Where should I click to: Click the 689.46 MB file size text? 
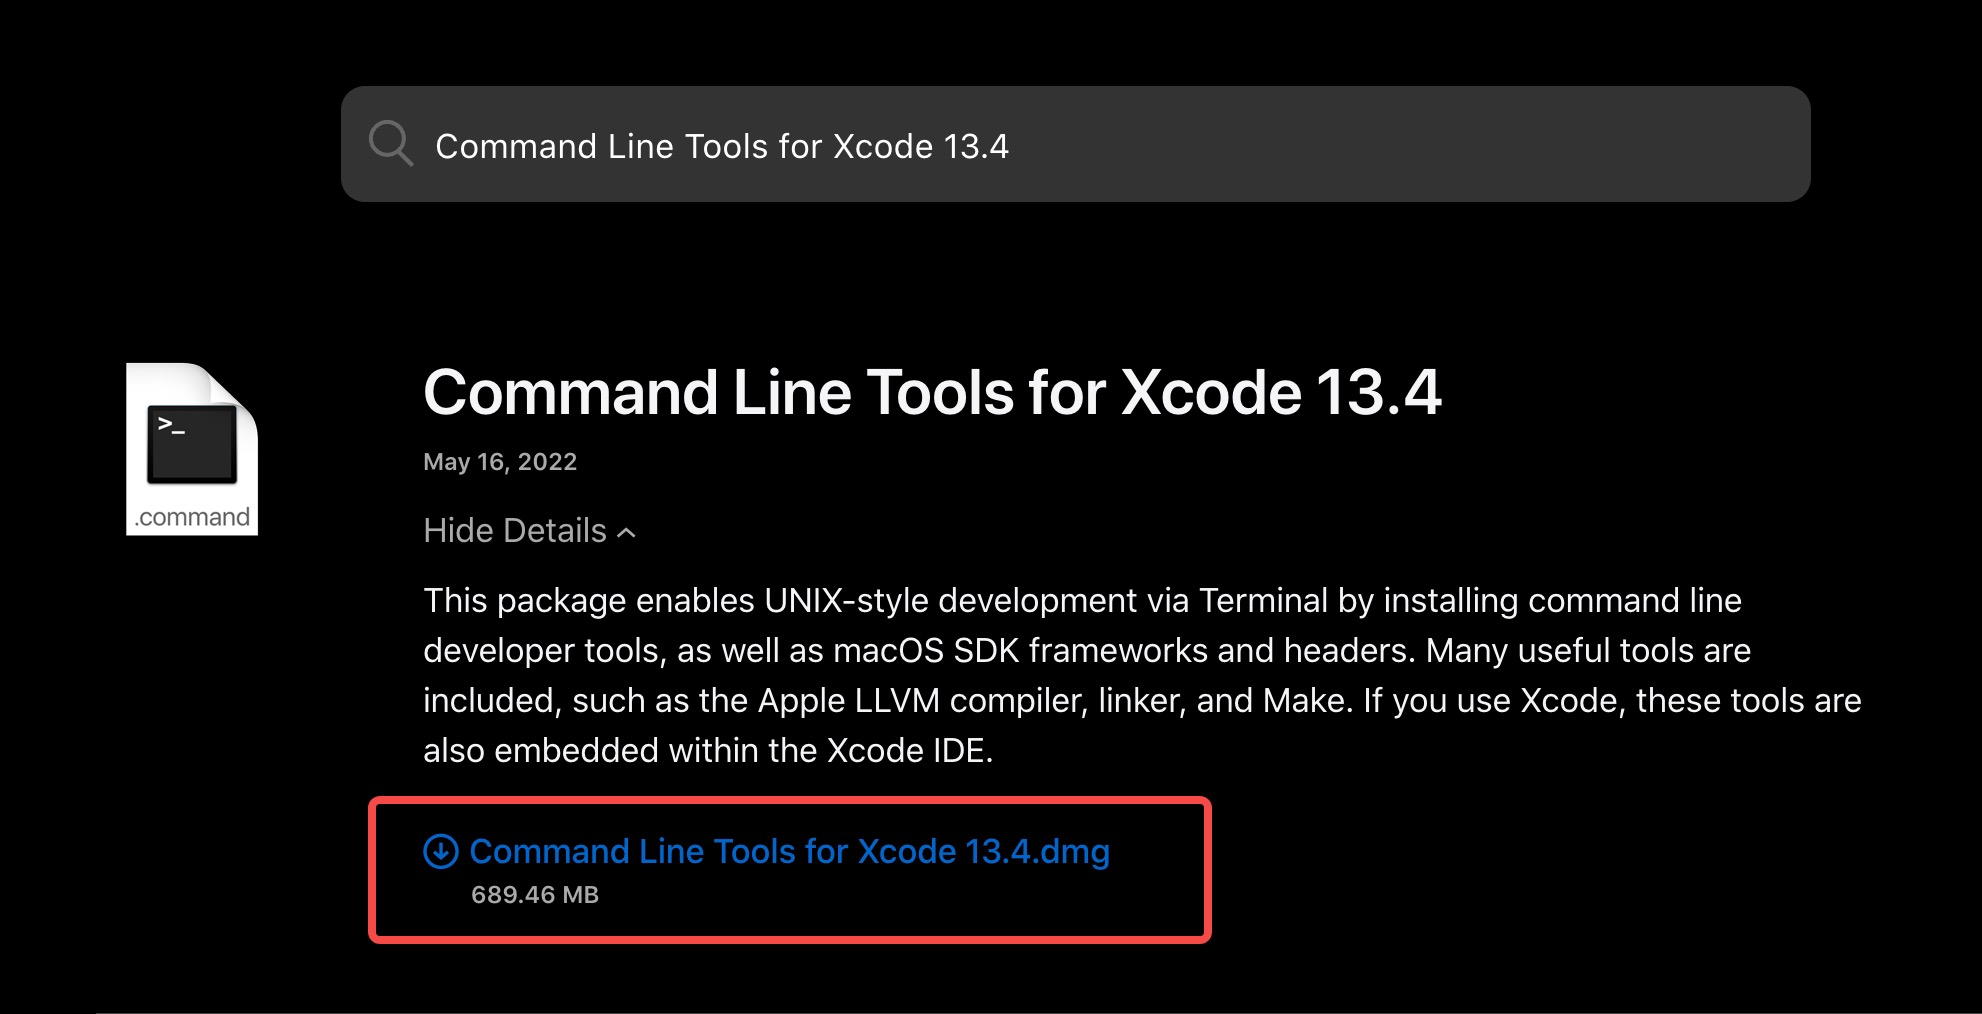535,895
